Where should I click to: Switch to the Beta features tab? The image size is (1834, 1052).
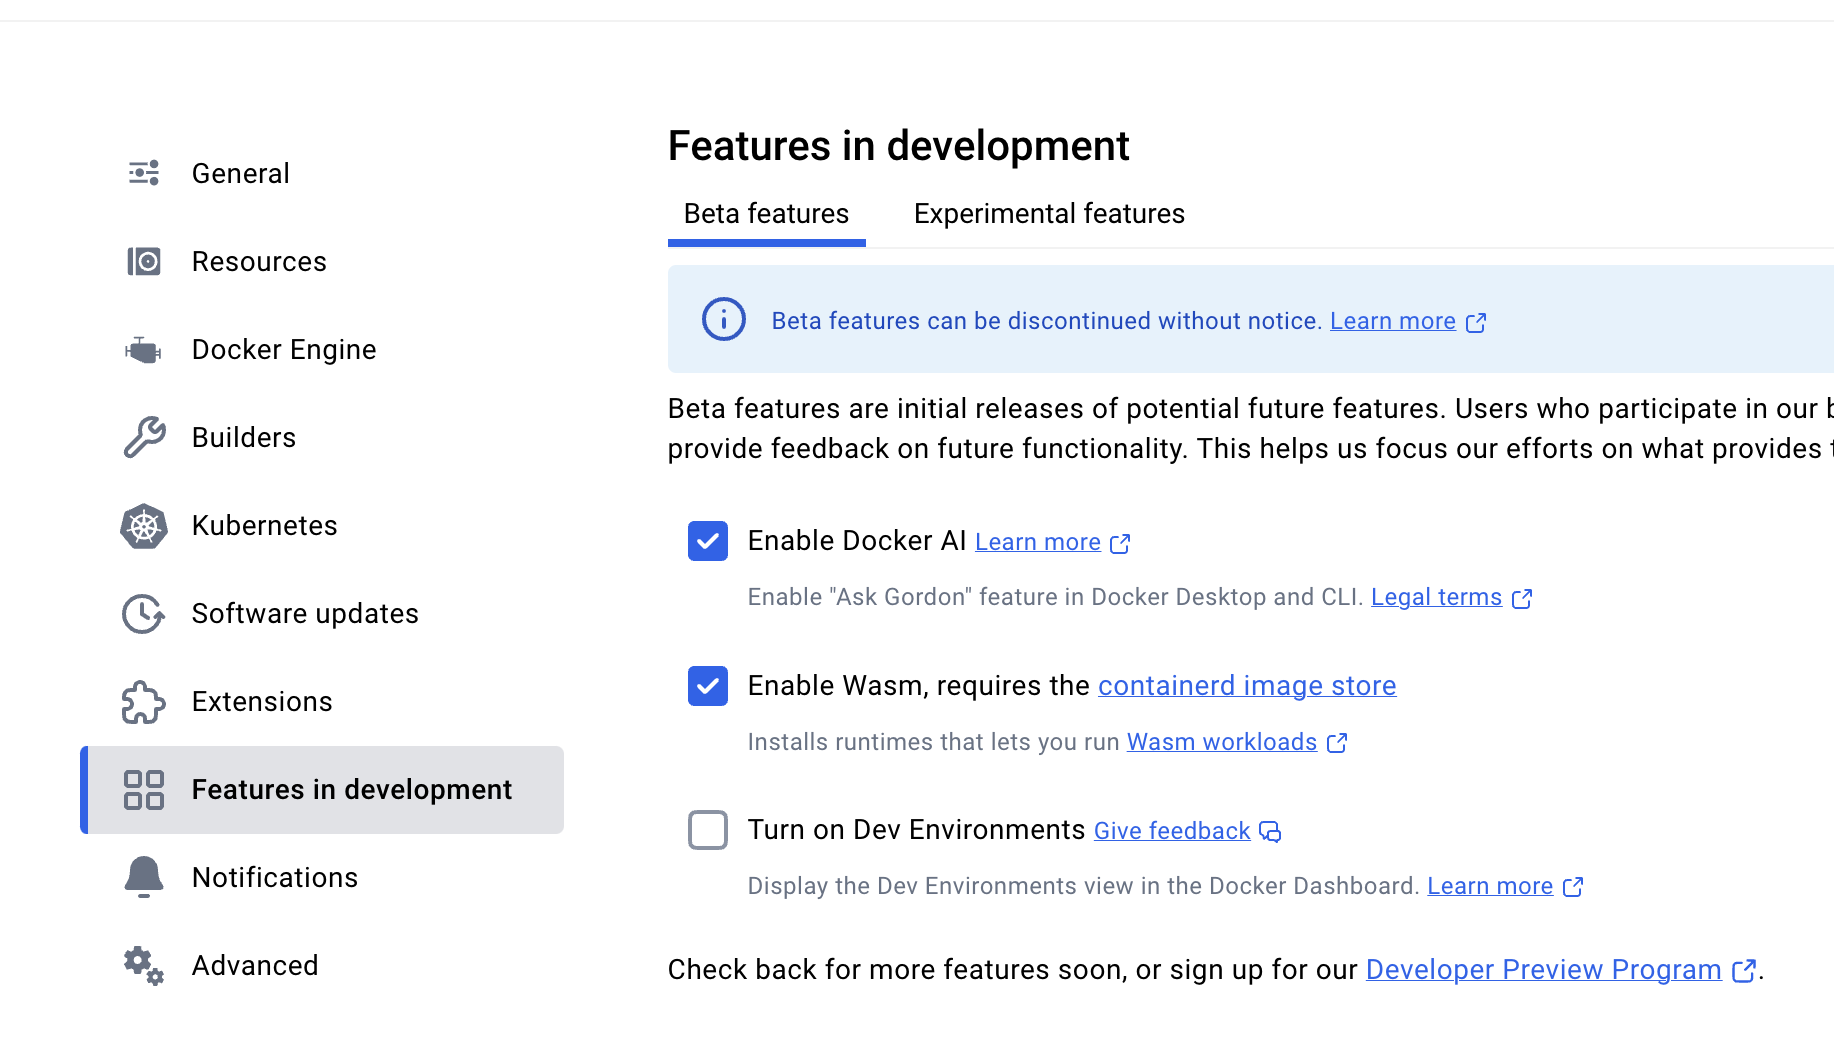[767, 214]
